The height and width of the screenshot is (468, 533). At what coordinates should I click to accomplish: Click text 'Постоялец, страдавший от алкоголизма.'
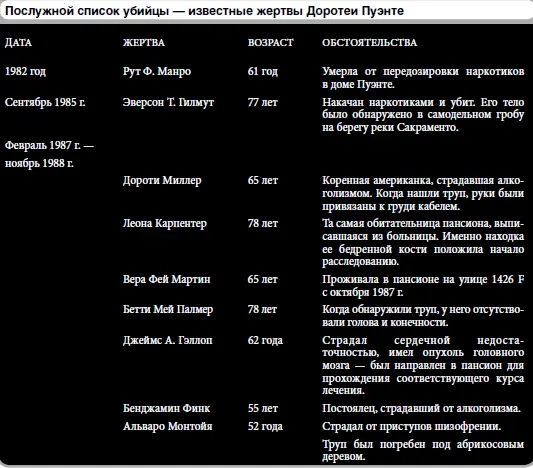422,408
